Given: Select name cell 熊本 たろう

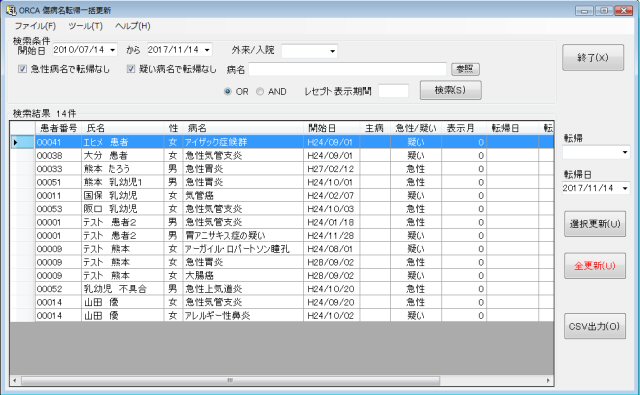Looking at the screenshot, I should click(123, 169).
